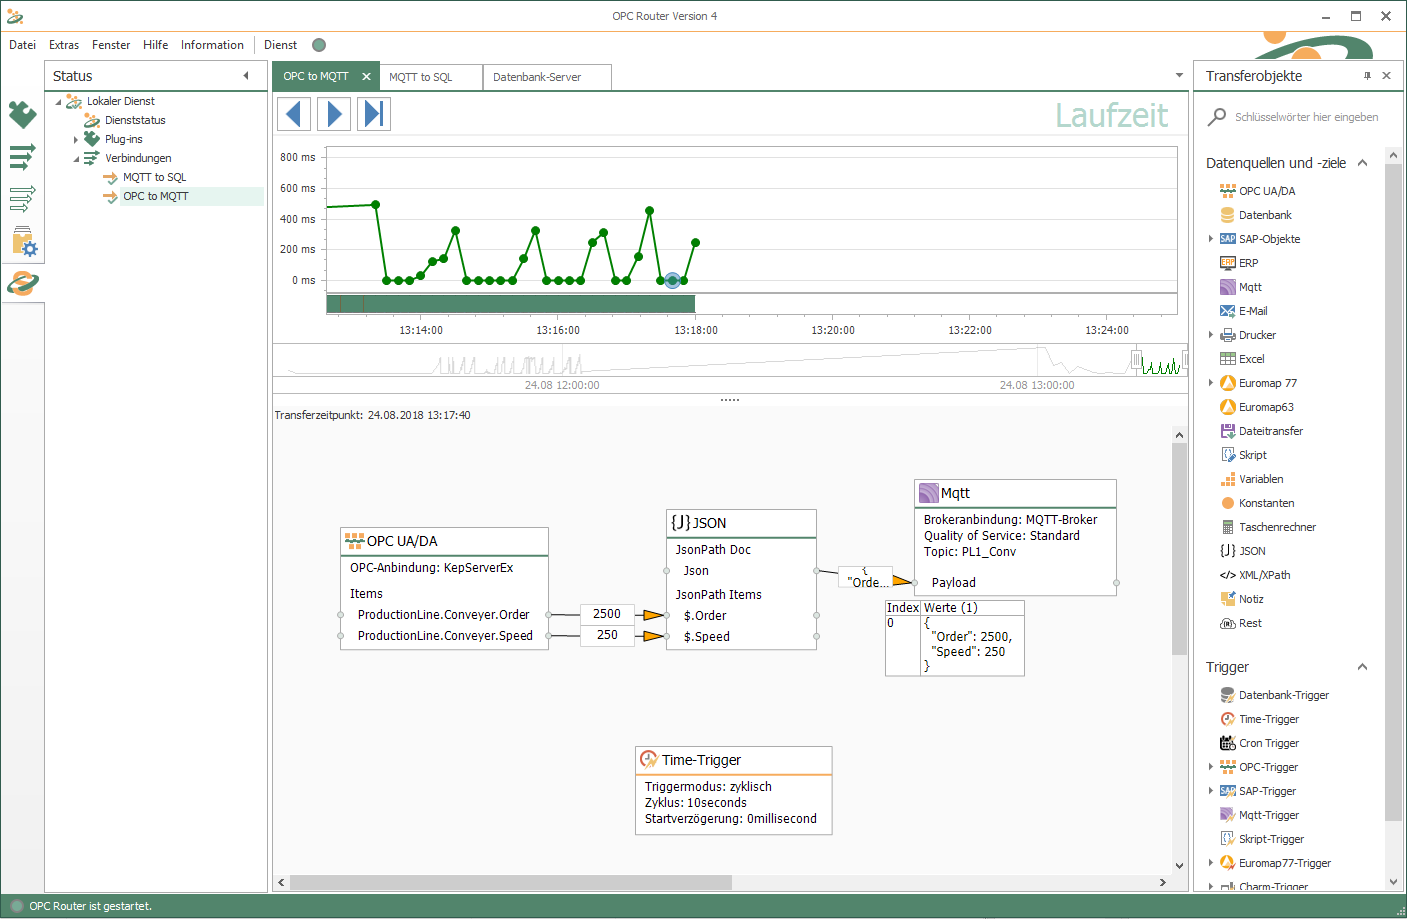
Task: Open the Datei menu
Action: point(22,45)
